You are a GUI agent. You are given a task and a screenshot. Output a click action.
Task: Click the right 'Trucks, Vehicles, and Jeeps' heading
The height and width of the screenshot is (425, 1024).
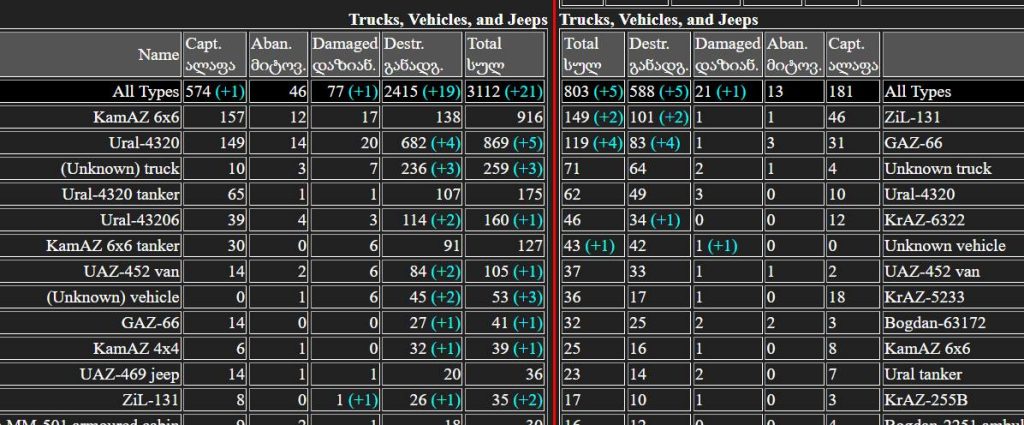tap(660, 20)
